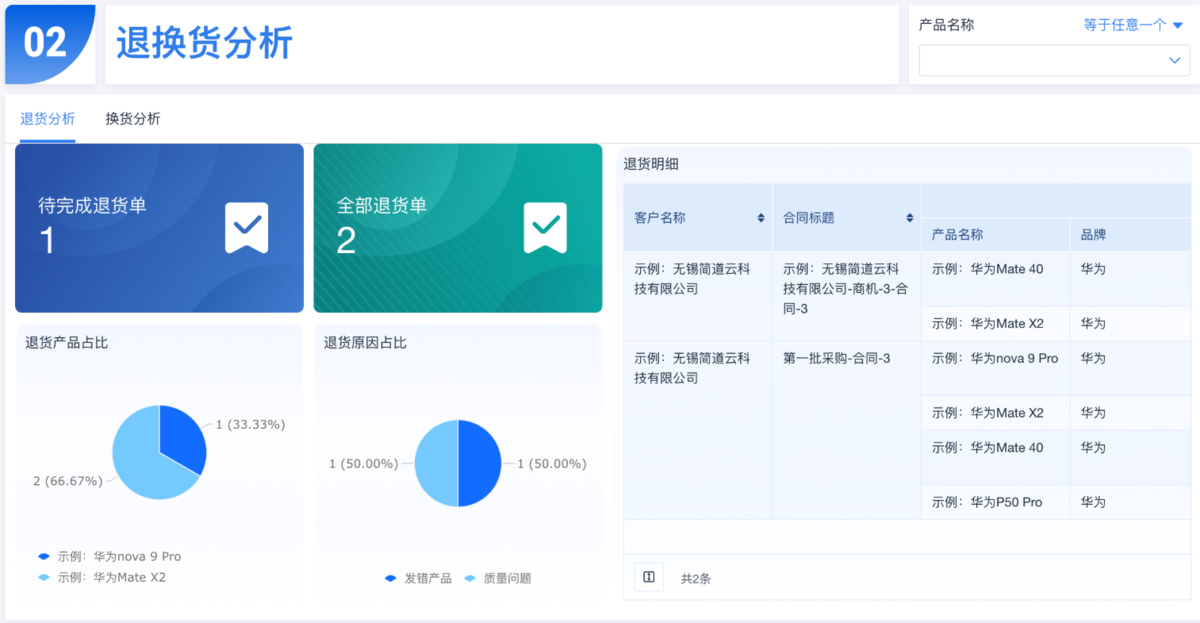Click the dark blue 33.33% pie slice
Screen dimensions: 1200x623
pyautogui.click(x=180, y=436)
